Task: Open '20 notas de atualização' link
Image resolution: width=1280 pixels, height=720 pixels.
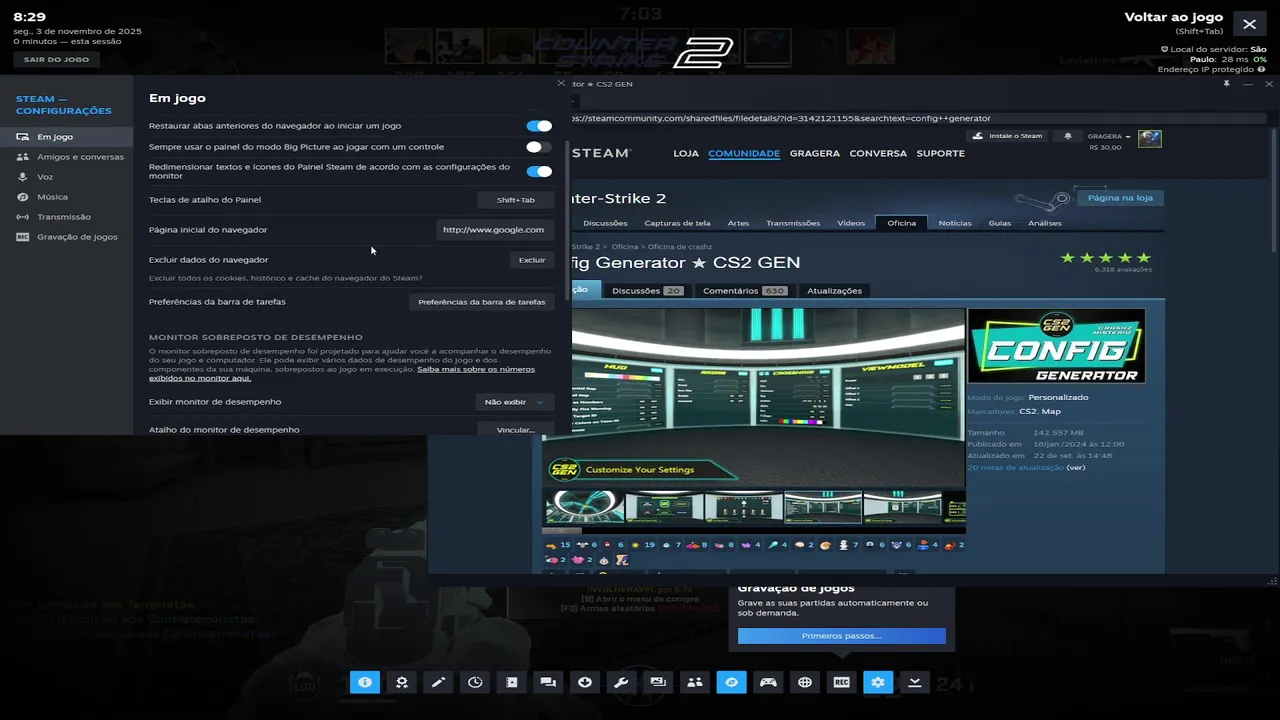Action: 1015,468
